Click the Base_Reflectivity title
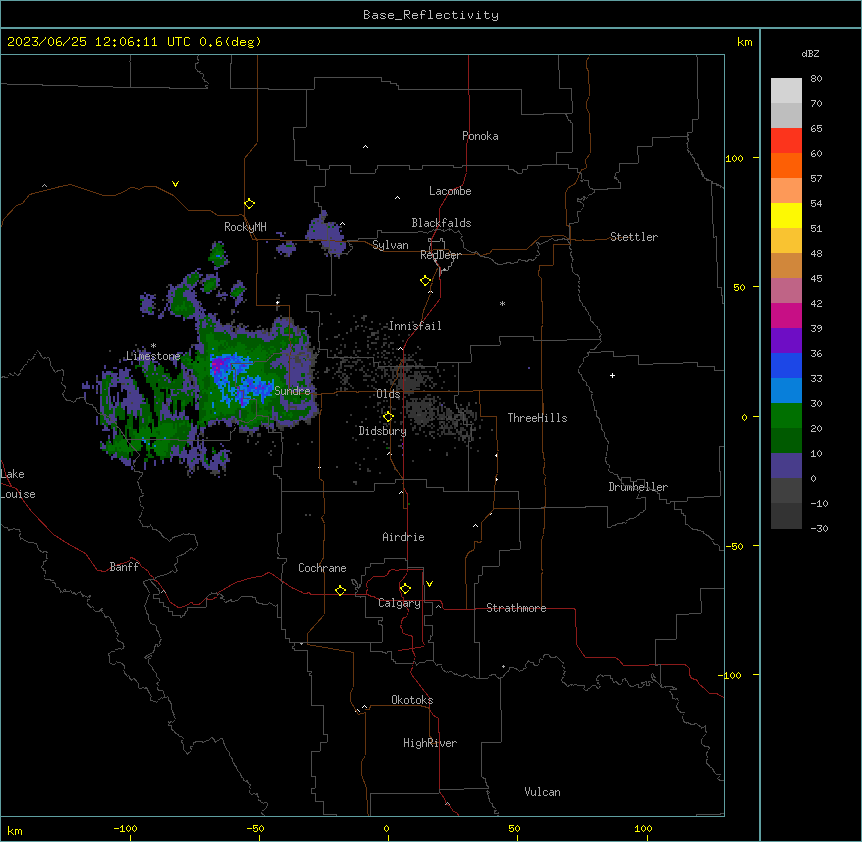This screenshot has width=862, height=842. pyautogui.click(x=431, y=15)
